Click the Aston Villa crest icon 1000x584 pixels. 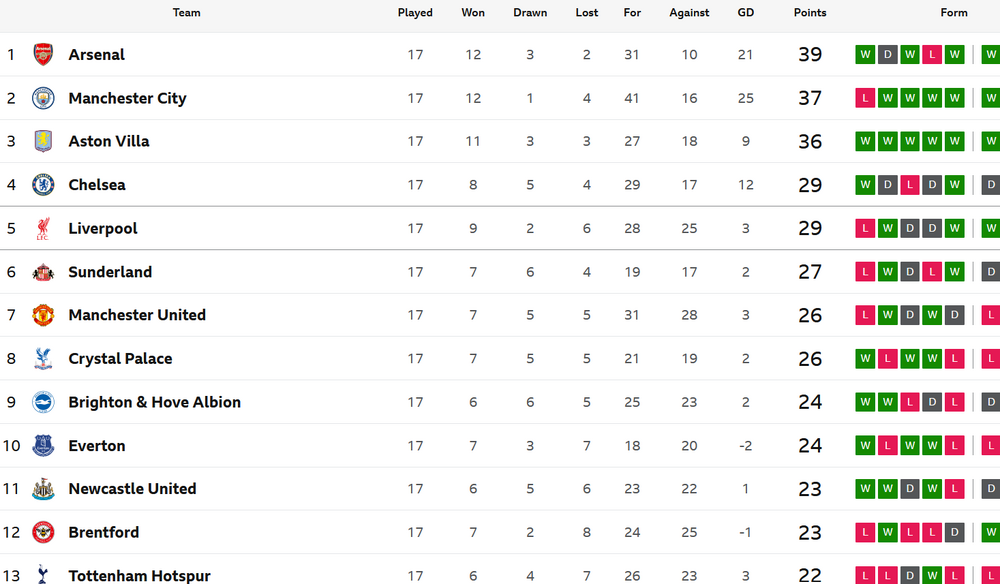tap(43, 141)
